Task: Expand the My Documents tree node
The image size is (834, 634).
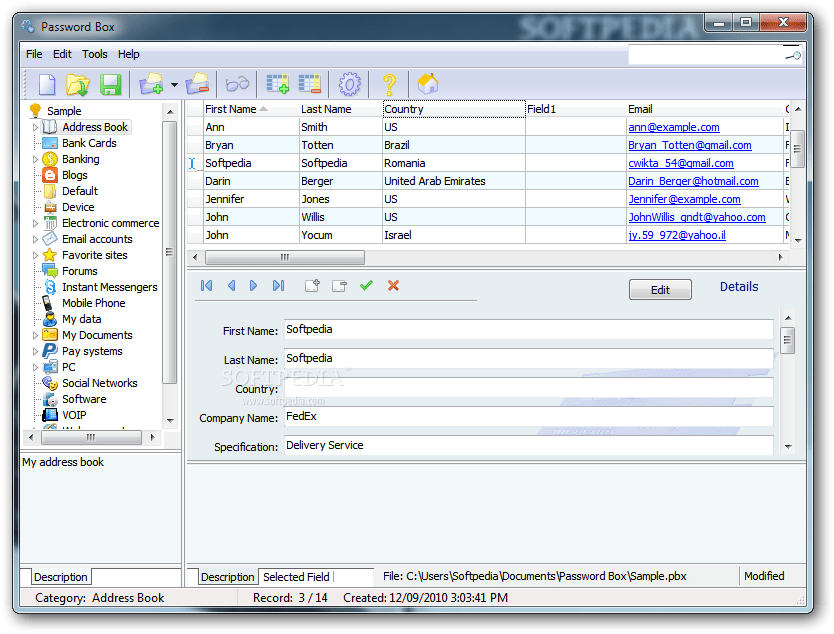Action: (35, 335)
